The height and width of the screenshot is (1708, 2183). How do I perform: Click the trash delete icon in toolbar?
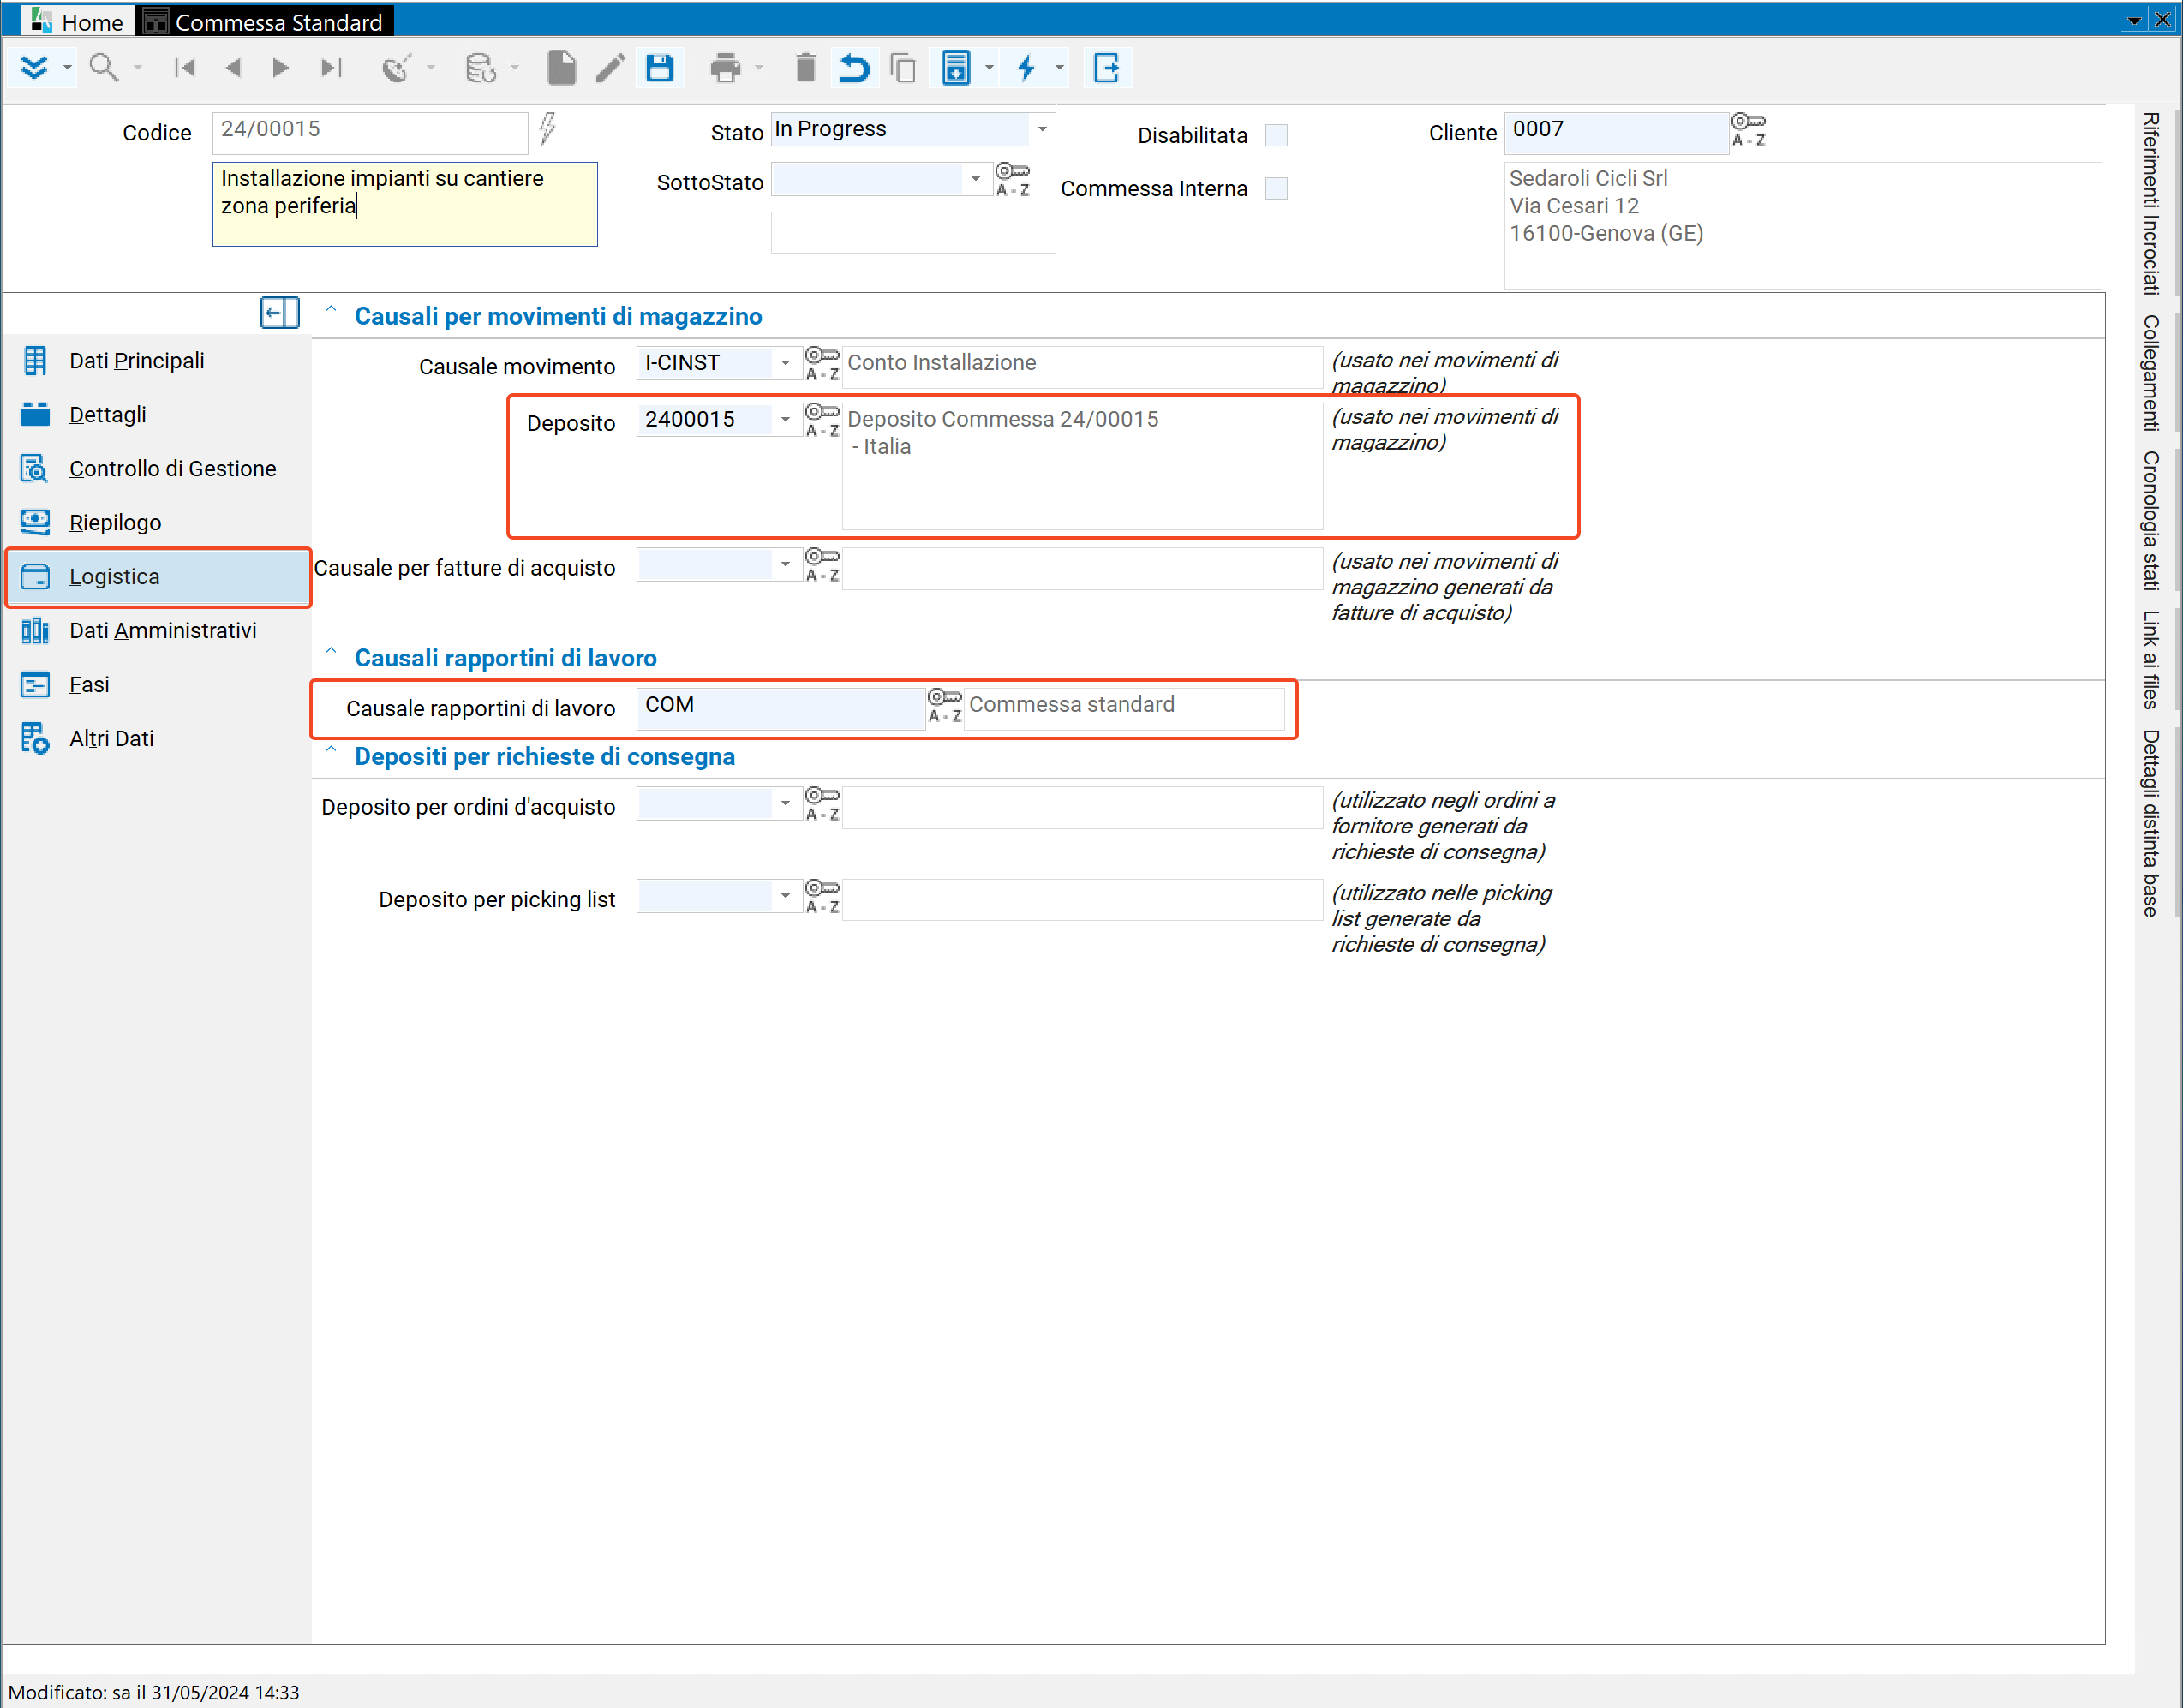(x=805, y=68)
